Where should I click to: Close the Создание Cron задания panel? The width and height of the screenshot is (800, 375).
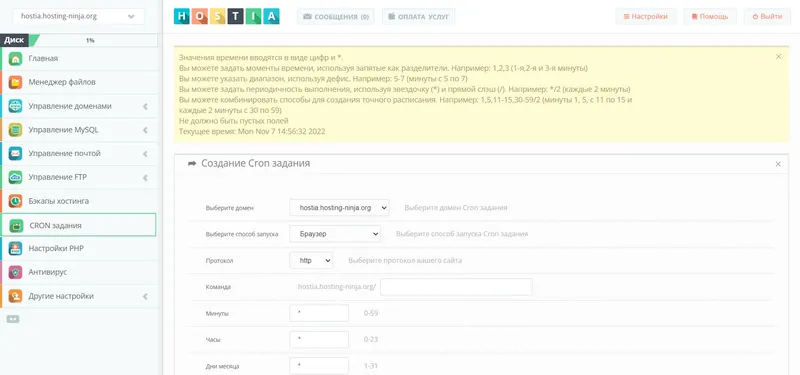pos(778,164)
